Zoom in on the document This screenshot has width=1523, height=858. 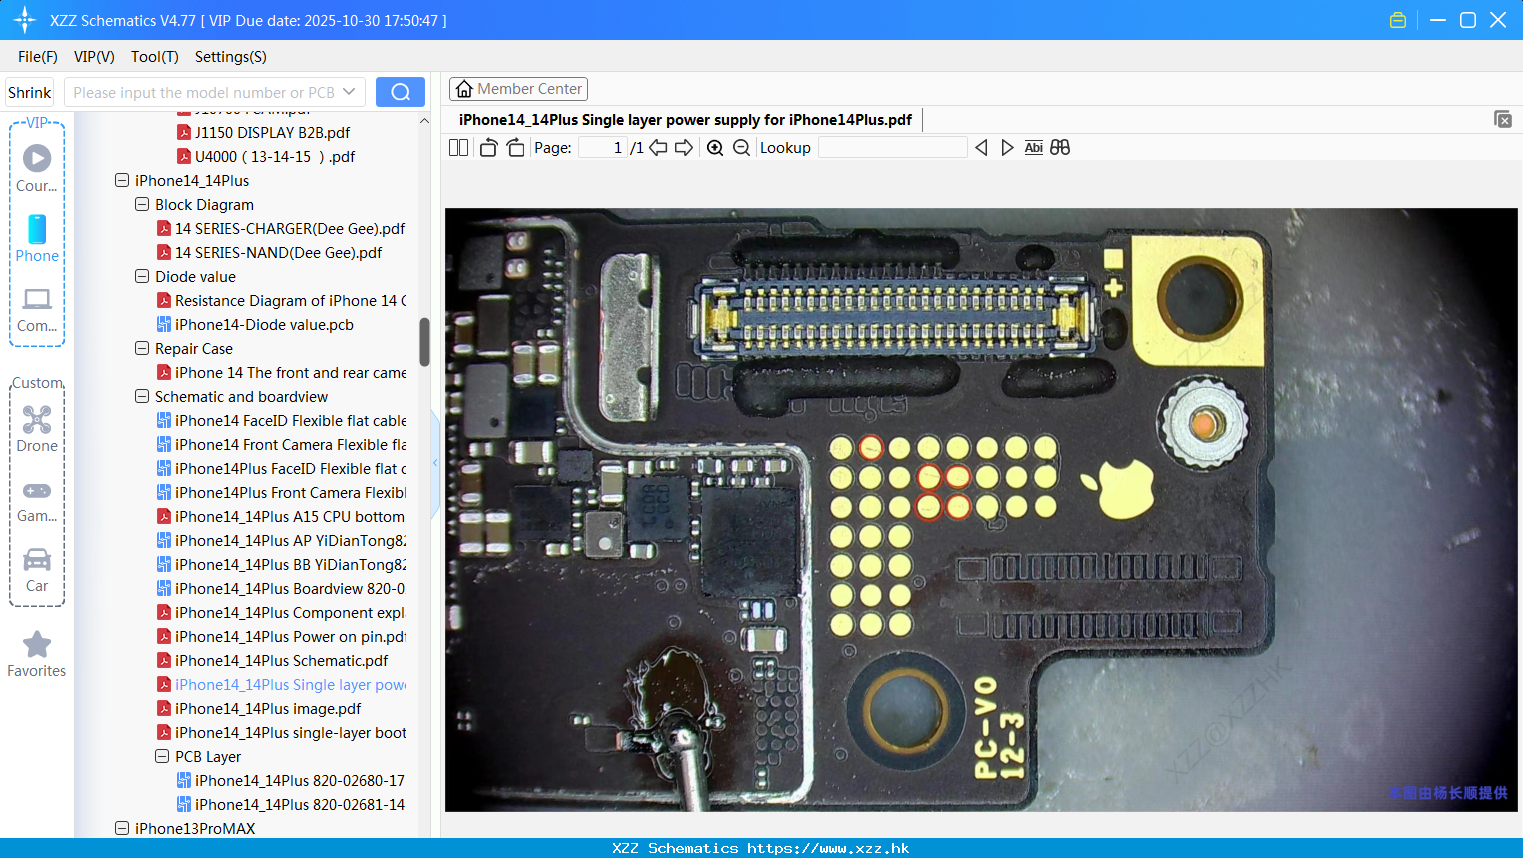[715, 147]
